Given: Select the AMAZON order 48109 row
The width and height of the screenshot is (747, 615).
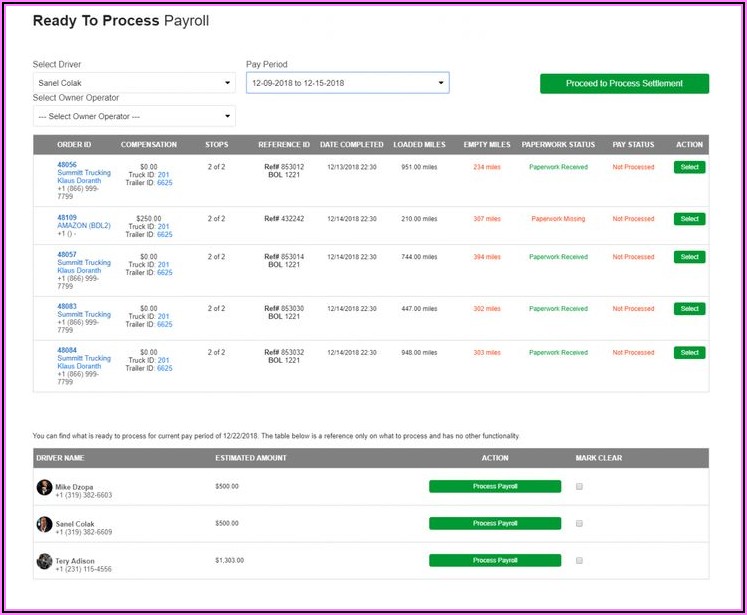Looking at the screenshot, I should pyautogui.click(x=689, y=219).
